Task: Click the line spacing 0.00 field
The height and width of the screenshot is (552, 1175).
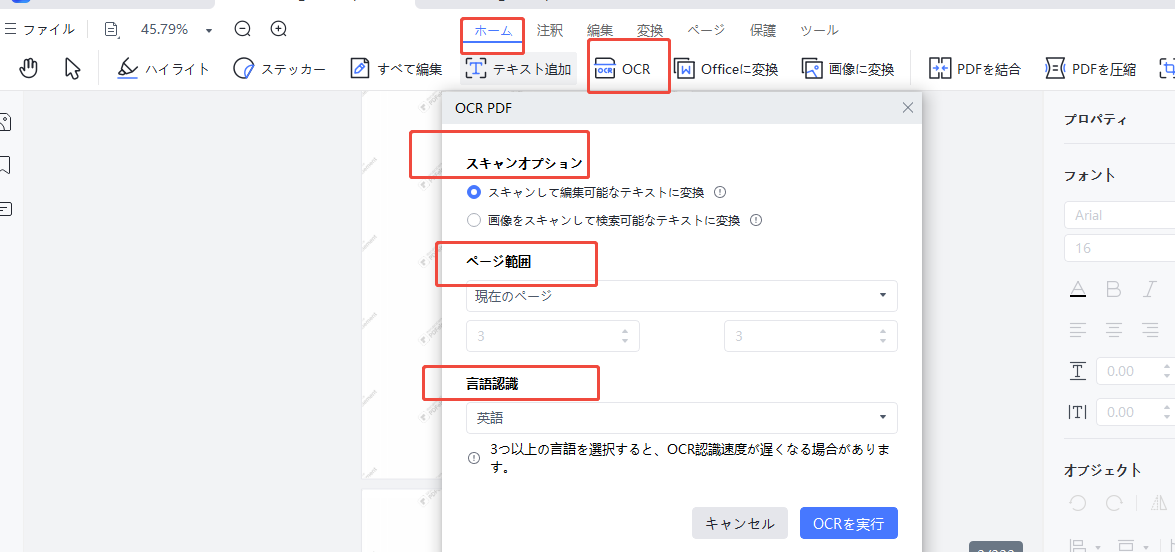Action: (1135, 371)
